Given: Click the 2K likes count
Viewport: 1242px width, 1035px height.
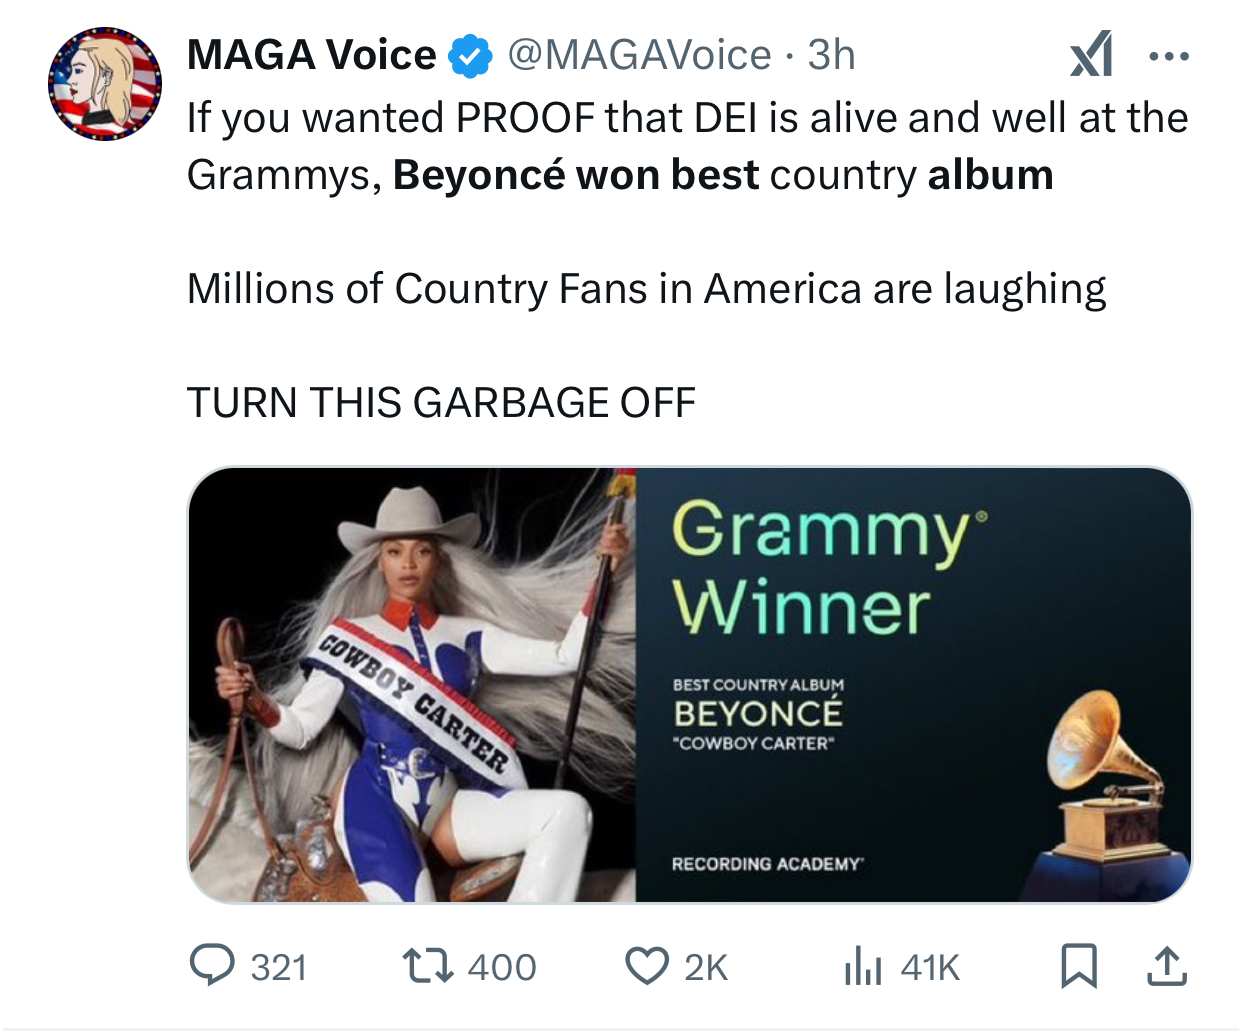Looking at the screenshot, I should coord(706,967).
